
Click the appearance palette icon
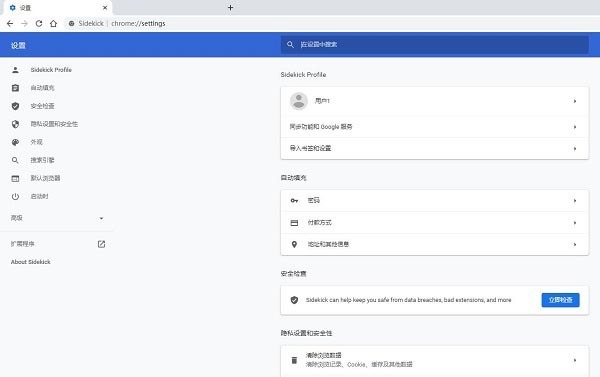[x=15, y=142]
